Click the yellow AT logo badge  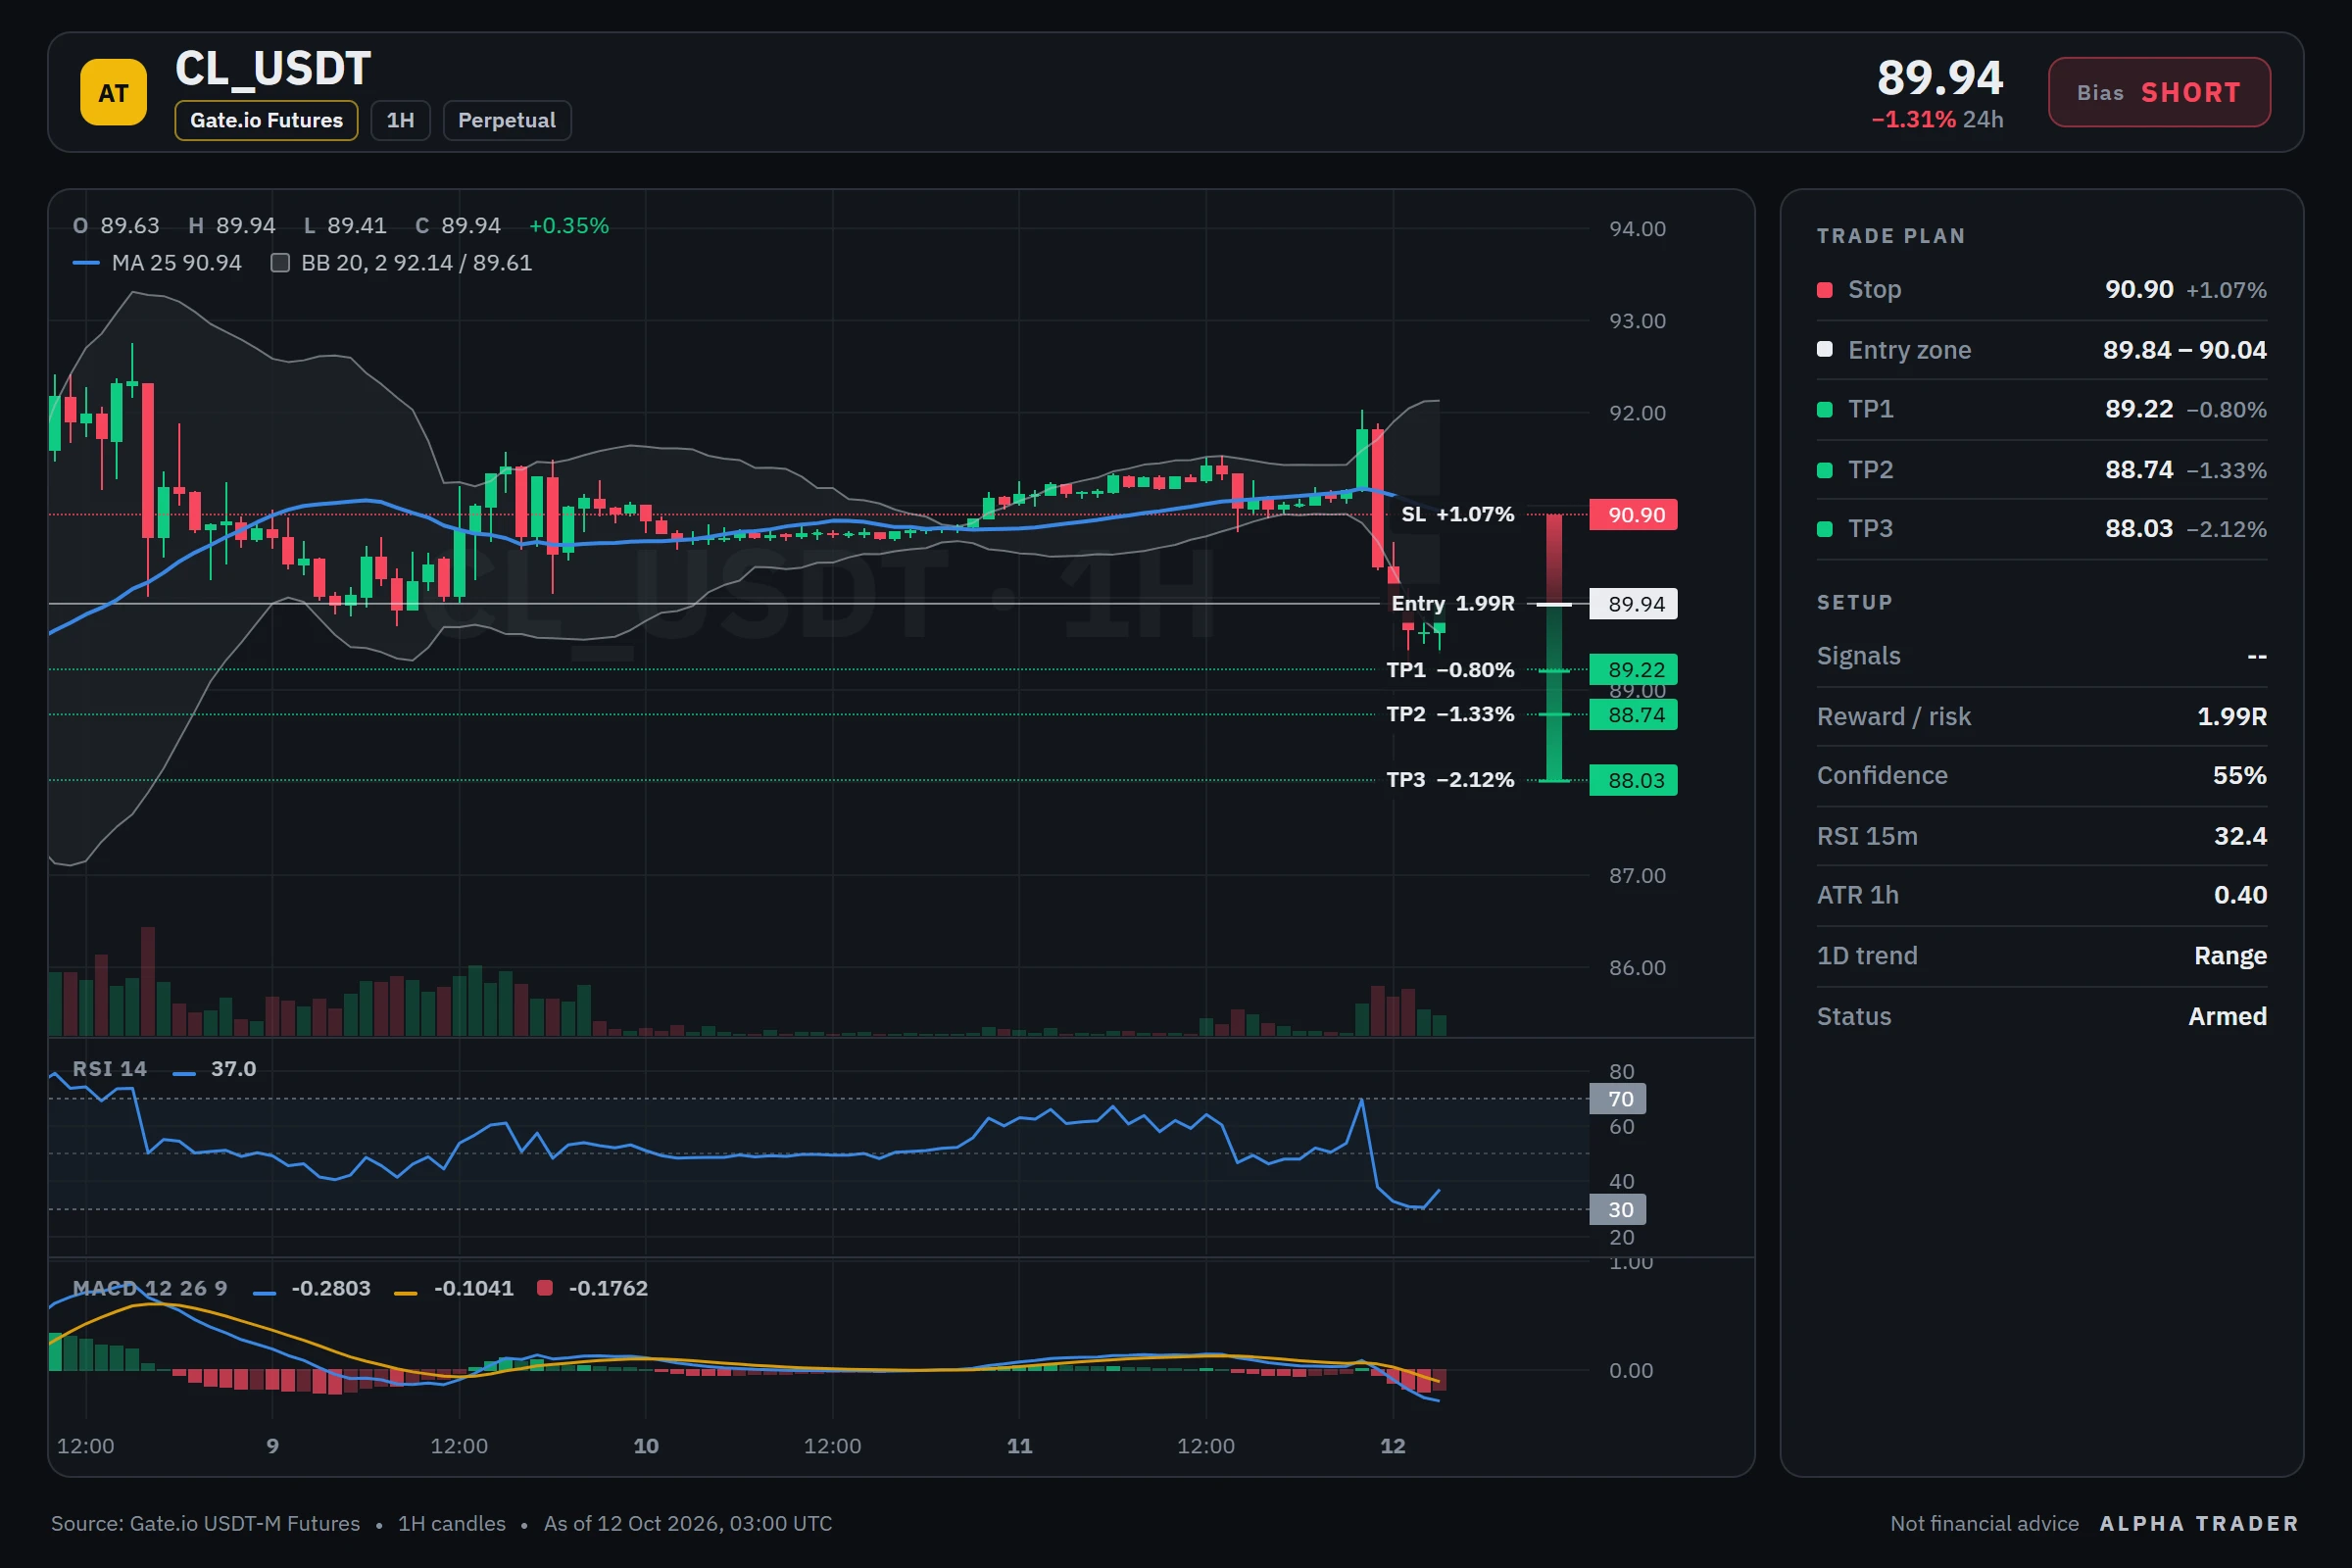tap(113, 92)
